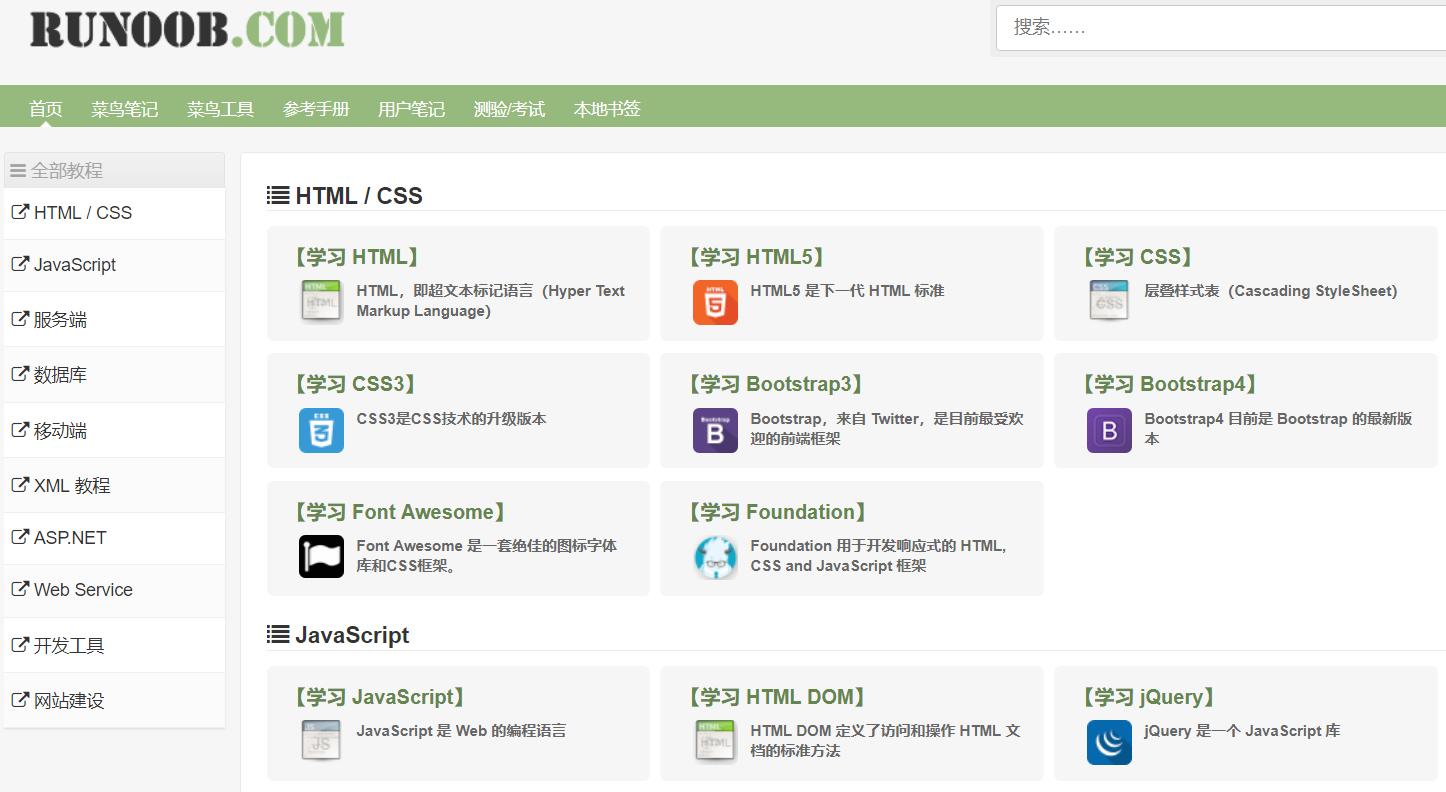The image size is (1446, 792).
Task: Open the 菜鸟笔记 navigation tab
Action: [125, 109]
